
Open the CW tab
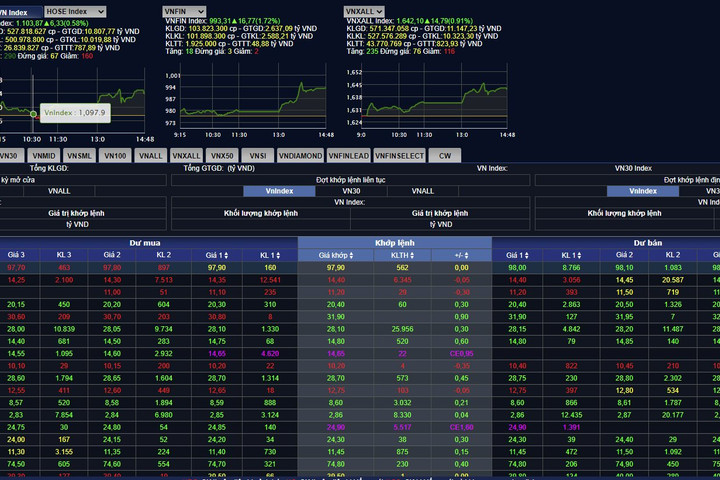click(444, 156)
